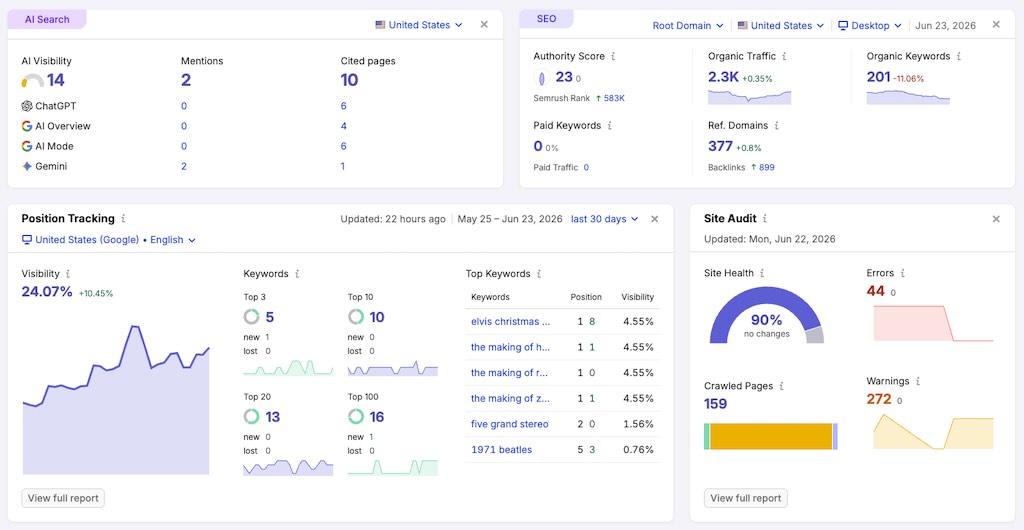Open the 1971 beatles keyword link

click(502, 450)
